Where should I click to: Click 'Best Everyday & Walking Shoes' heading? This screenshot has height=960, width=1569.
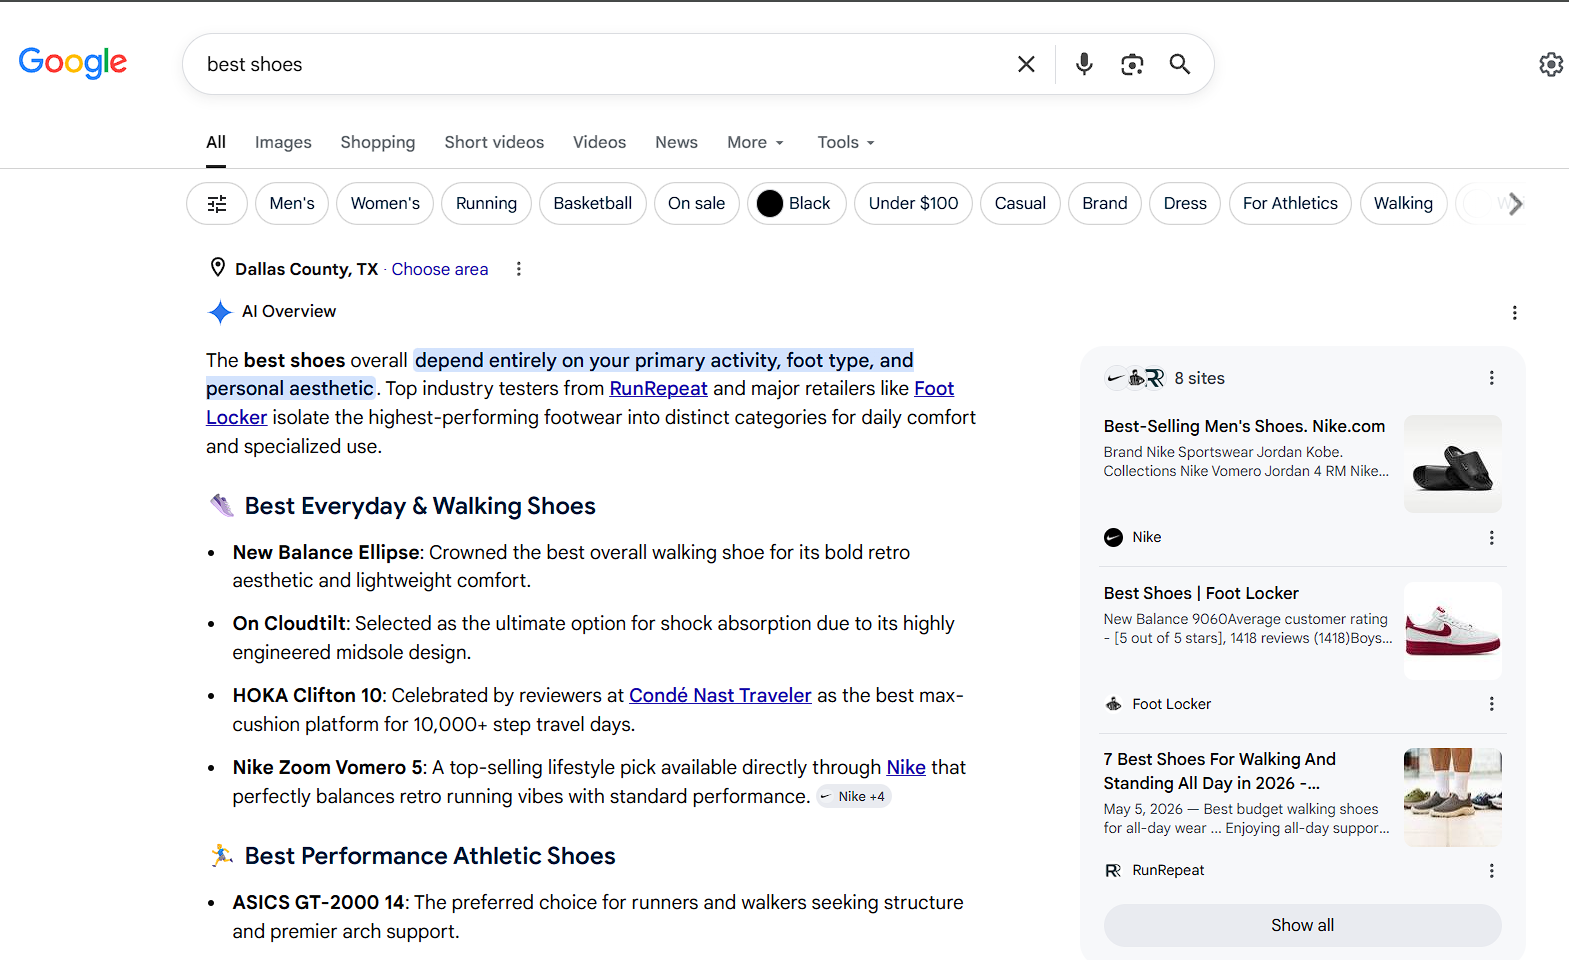[x=420, y=506]
